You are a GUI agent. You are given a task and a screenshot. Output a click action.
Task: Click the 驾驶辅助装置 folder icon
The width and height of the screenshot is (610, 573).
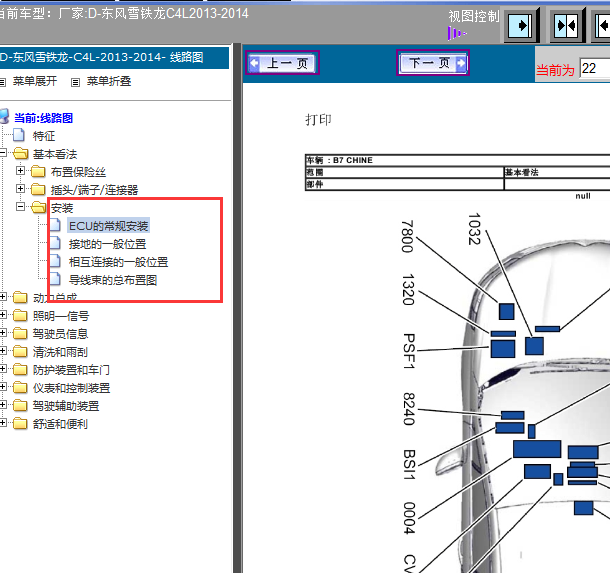coord(20,405)
